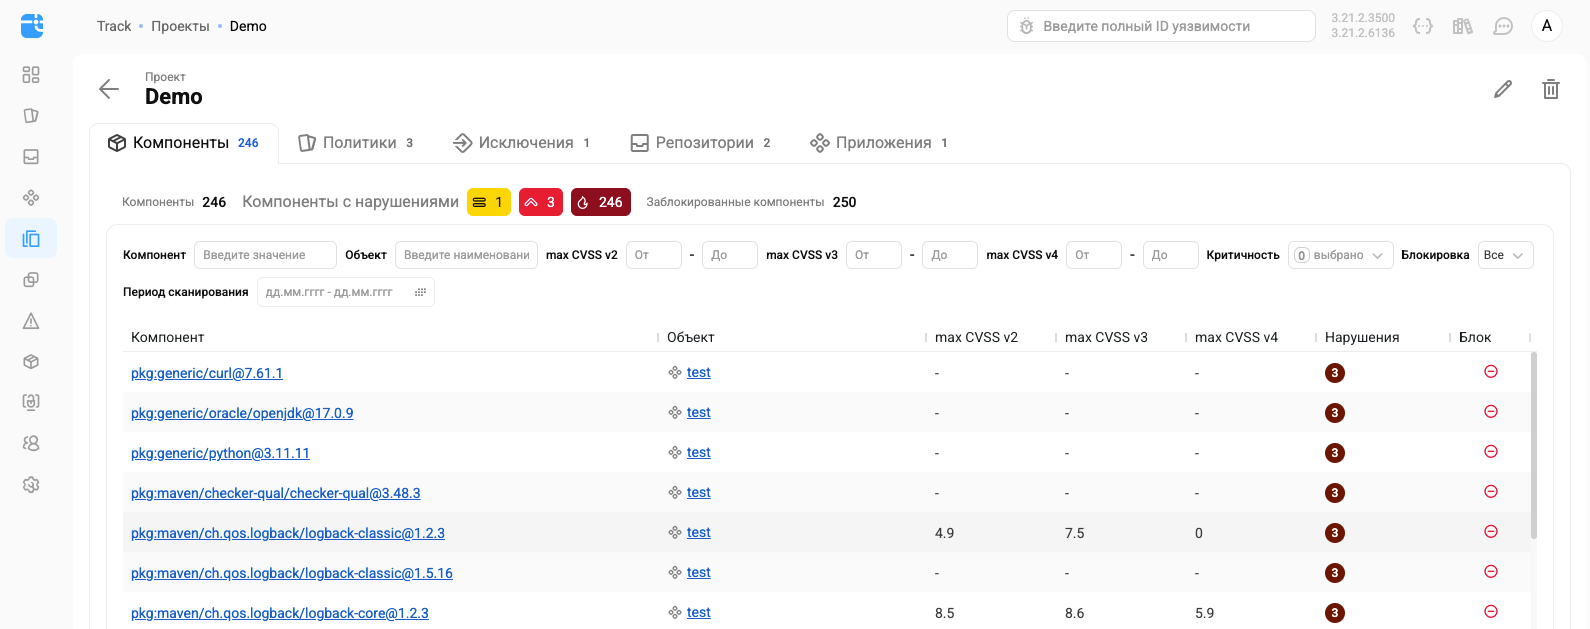
Task: Open the pkg:generic/oracle/openjdk@17.0.9 link
Action: click(242, 413)
